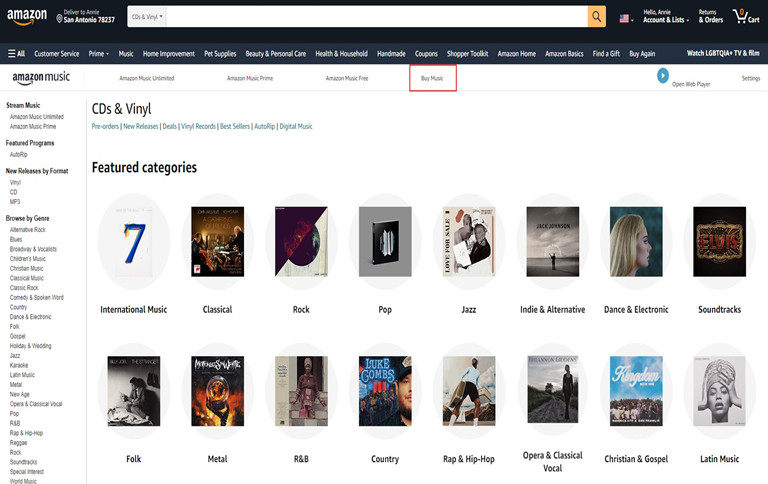Open the All hamburger menu

point(16,53)
